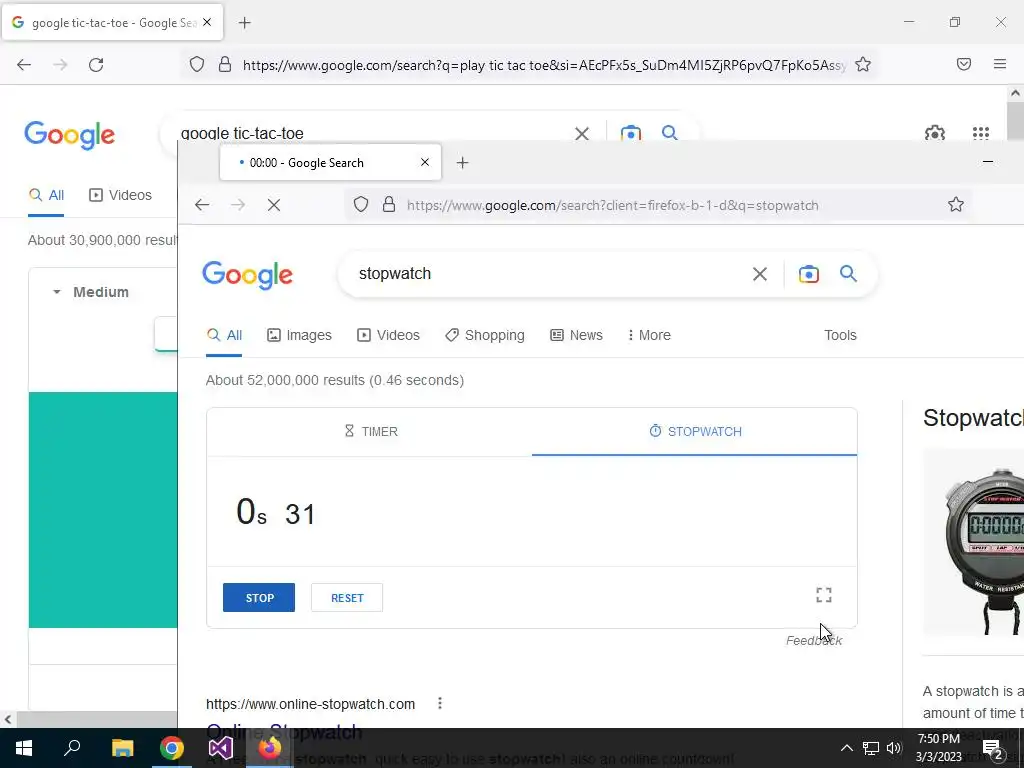
Task: Open Google settings gear in back window
Action: coord(935,133)
